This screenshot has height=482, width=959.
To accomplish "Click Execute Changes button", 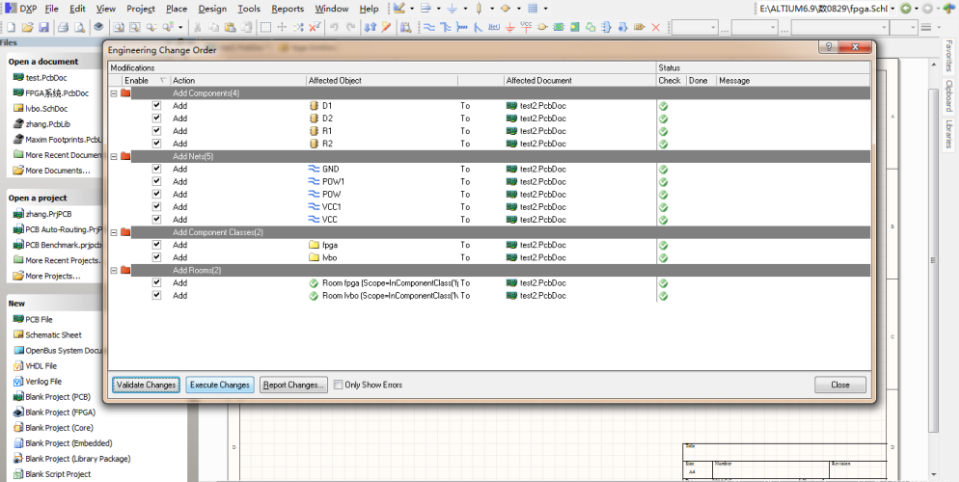I will click(220, 385).
